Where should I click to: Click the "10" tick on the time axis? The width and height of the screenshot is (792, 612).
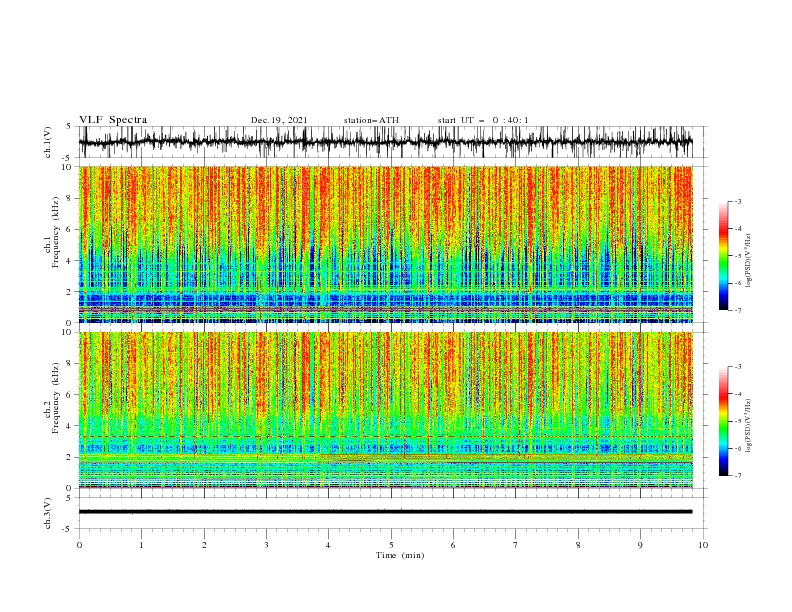point(703,545)
